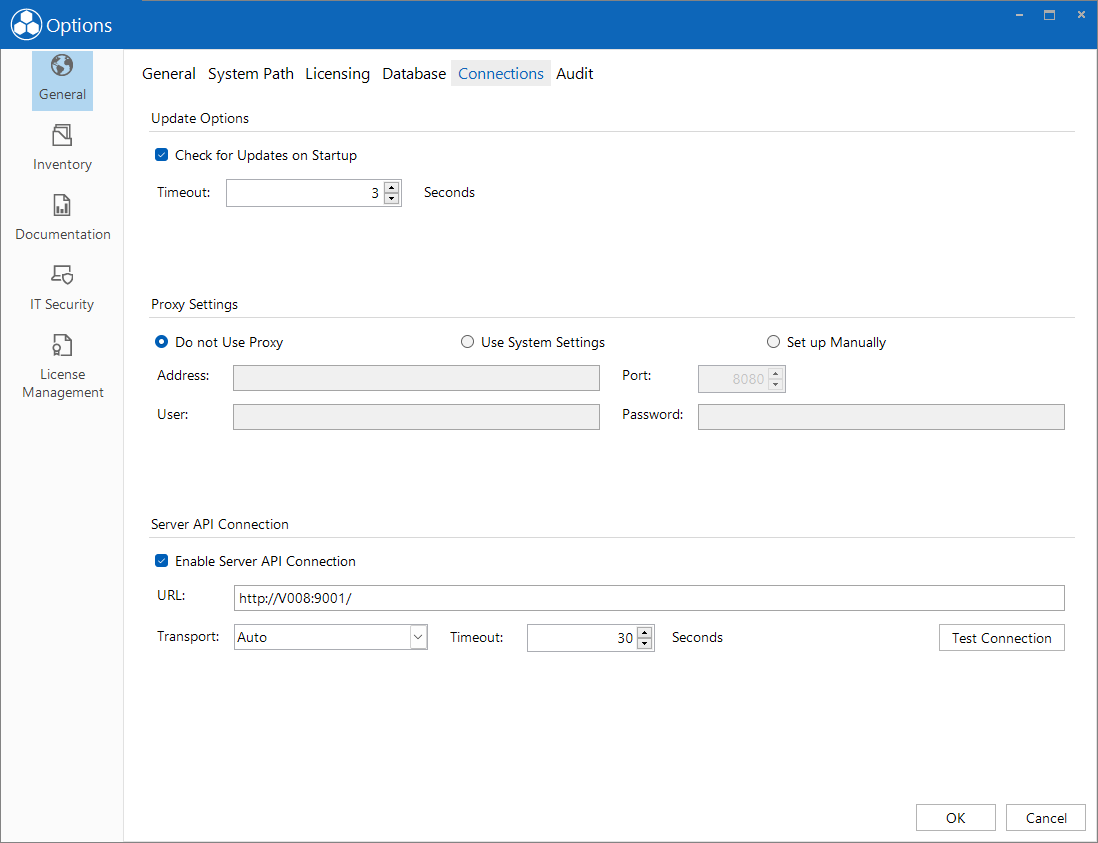Dismiss dialog with Cancel button
The image size is (1098, 843).
[1046, 818]
